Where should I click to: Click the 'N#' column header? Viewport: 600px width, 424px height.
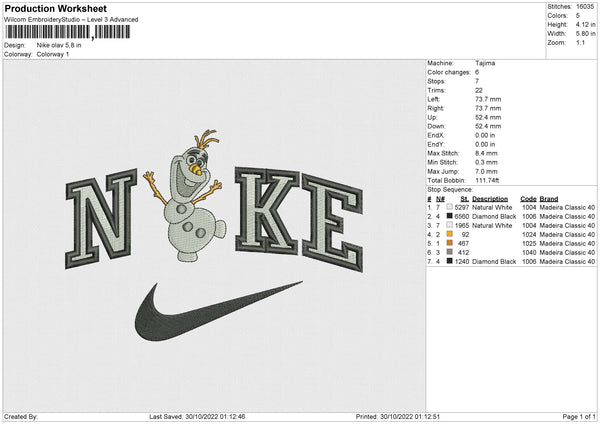[x=440, y=199]
